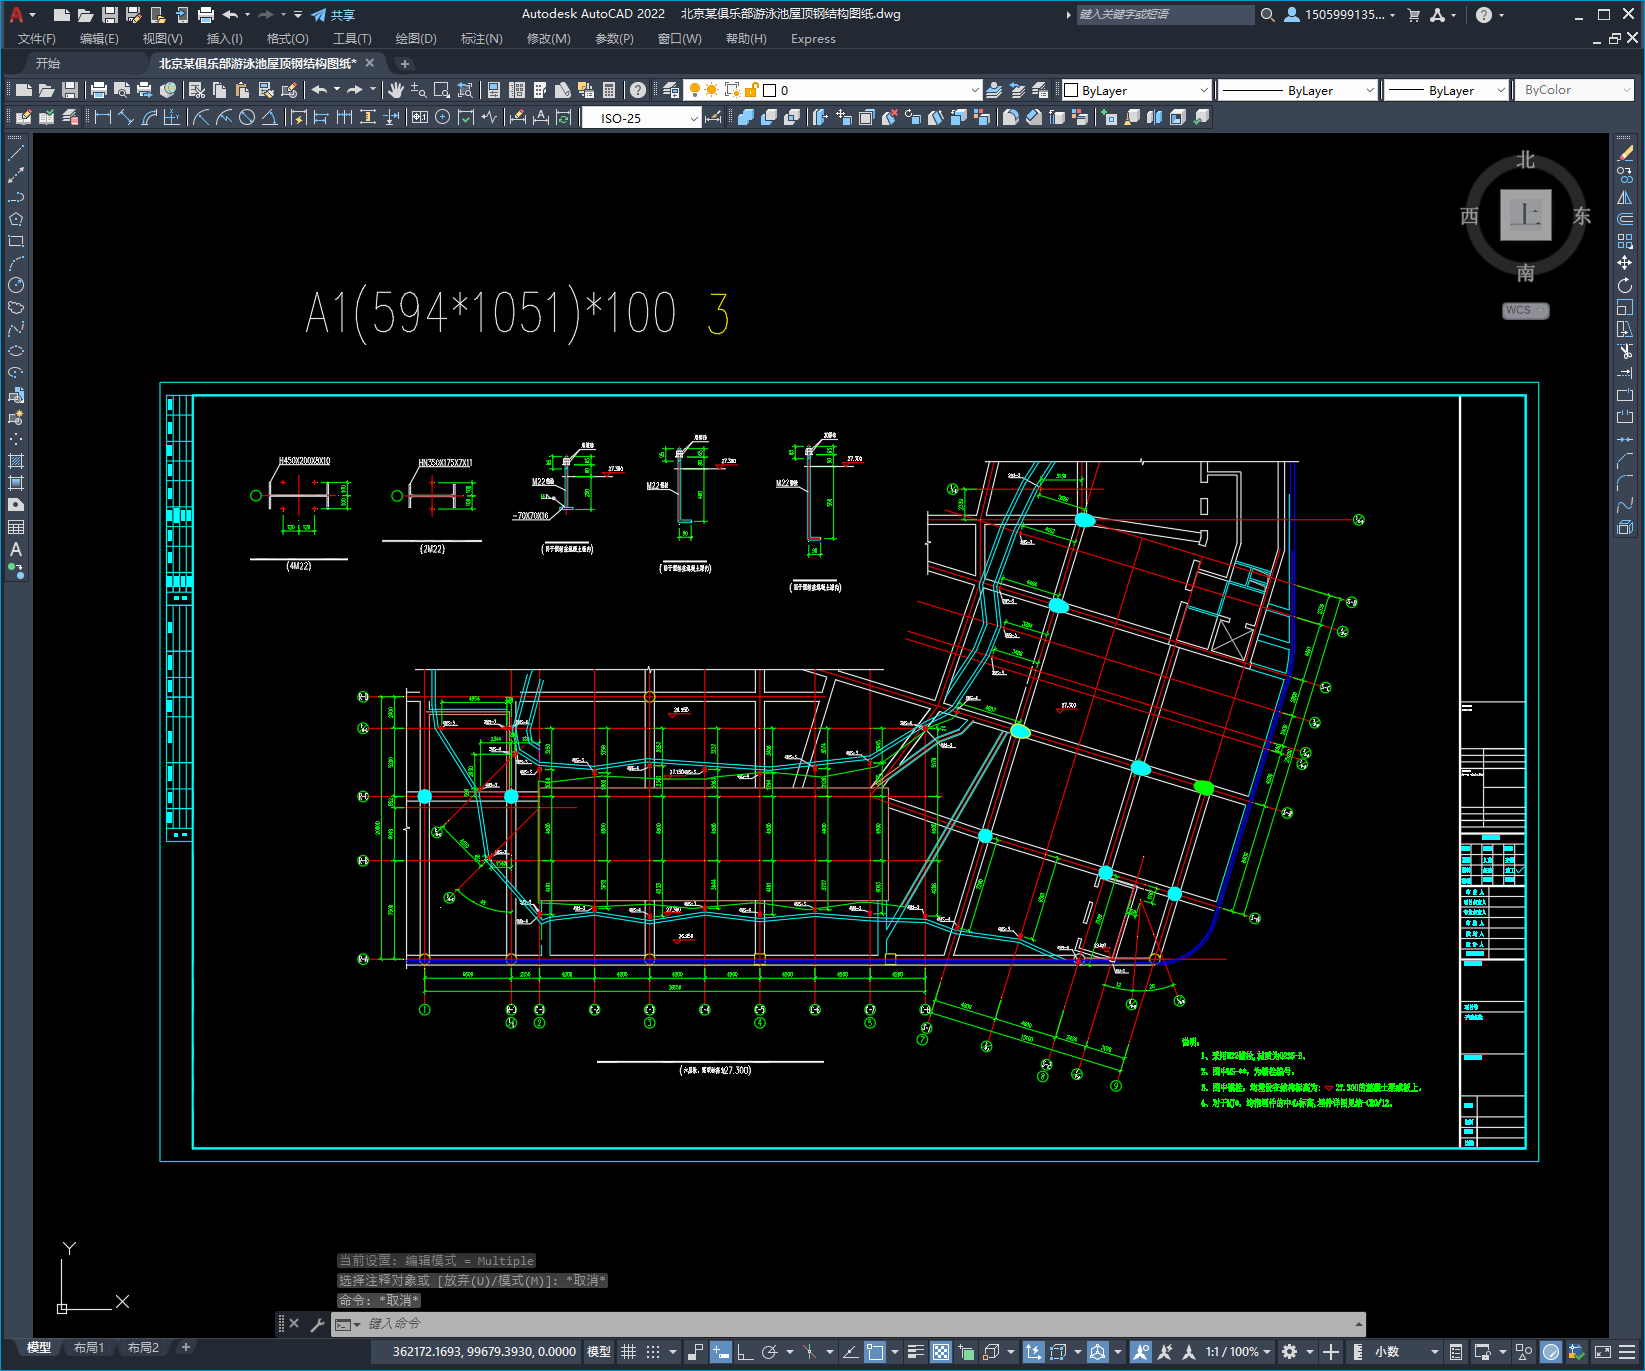
Task: Switch to the 布局1 layout tab
Action: coord(89,1348)
